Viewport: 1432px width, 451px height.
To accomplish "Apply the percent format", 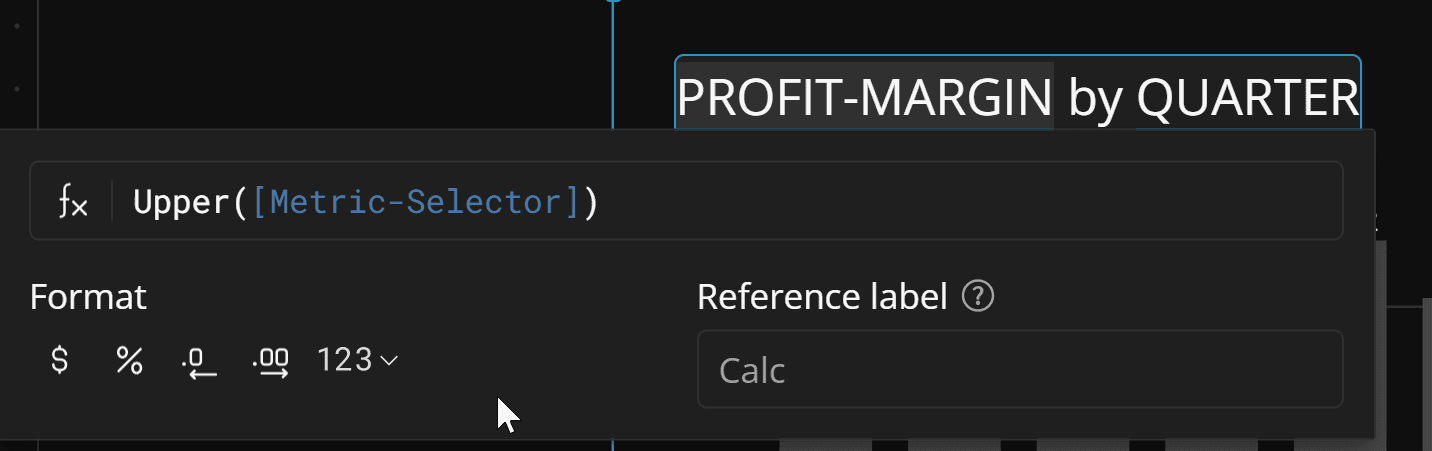I will tap(129, 360).
